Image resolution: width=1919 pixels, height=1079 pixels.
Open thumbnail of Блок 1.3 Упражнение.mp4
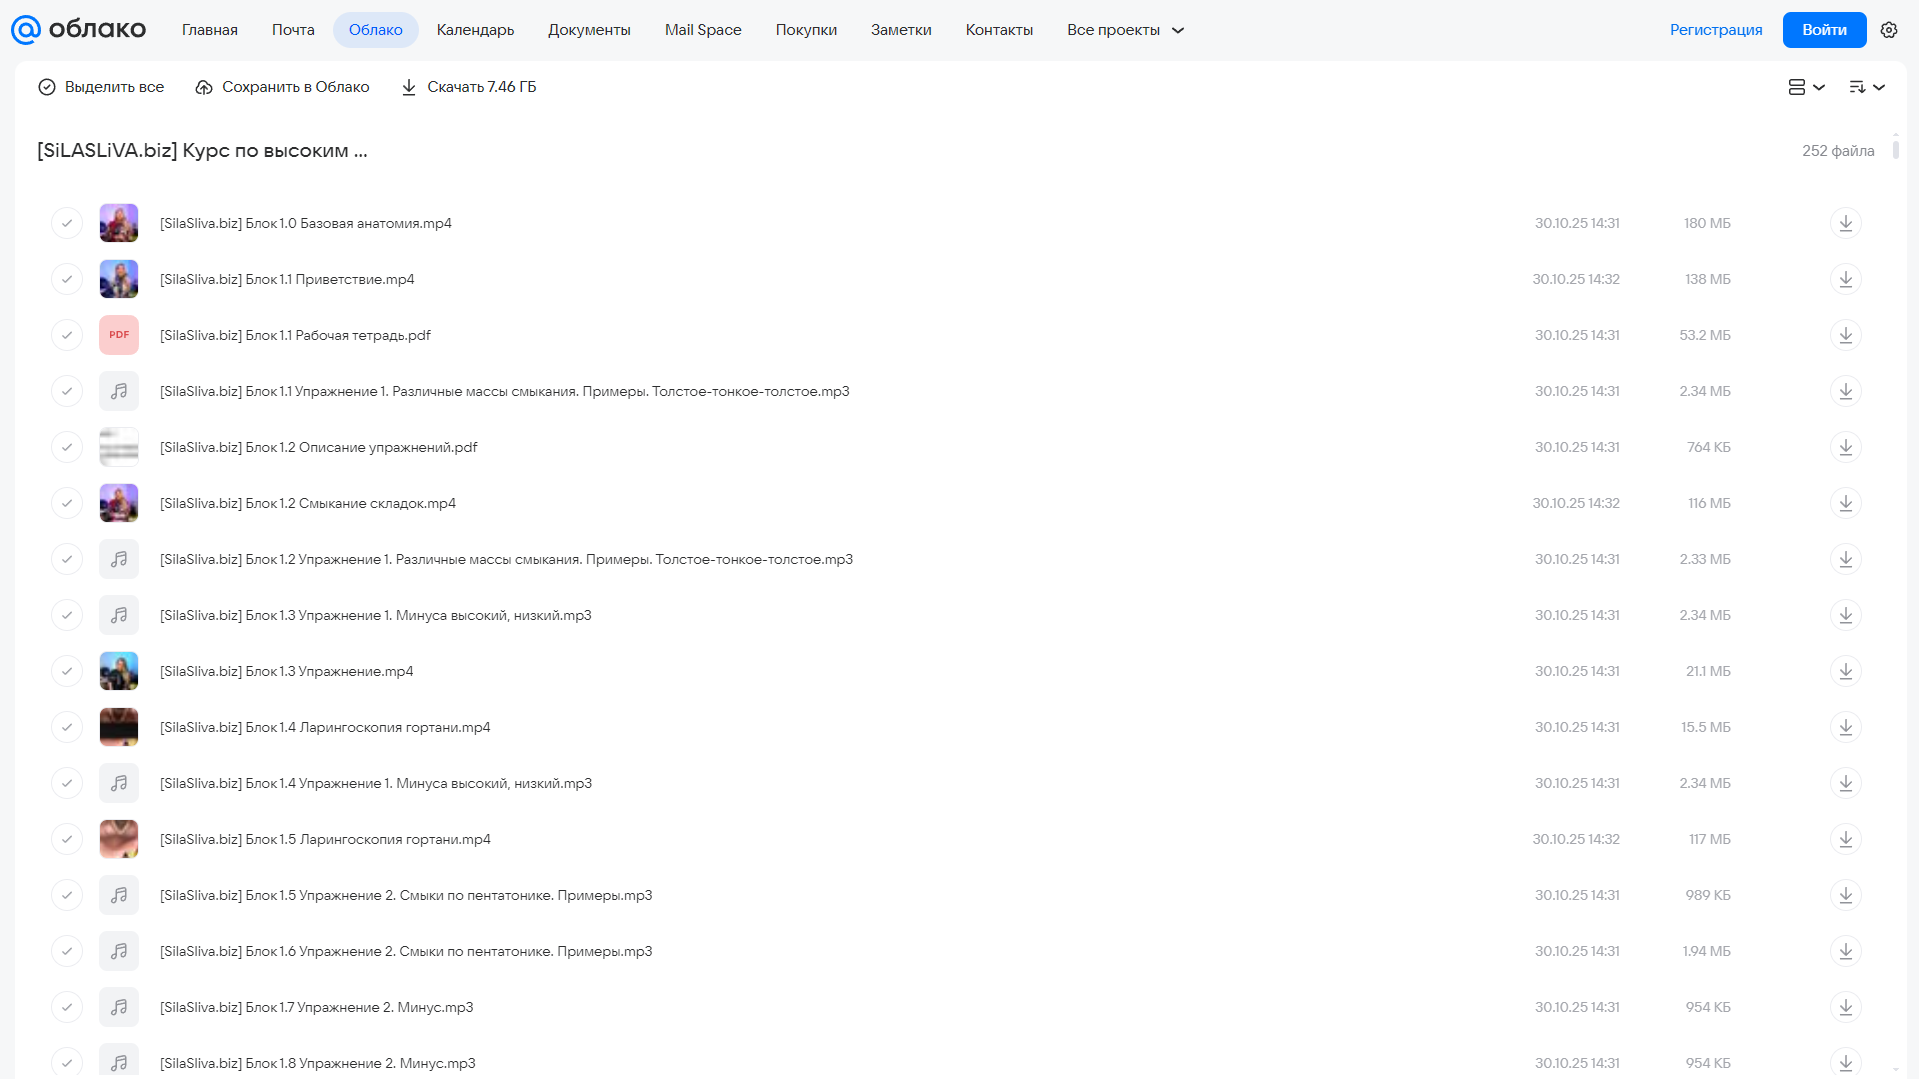[119, 671]
